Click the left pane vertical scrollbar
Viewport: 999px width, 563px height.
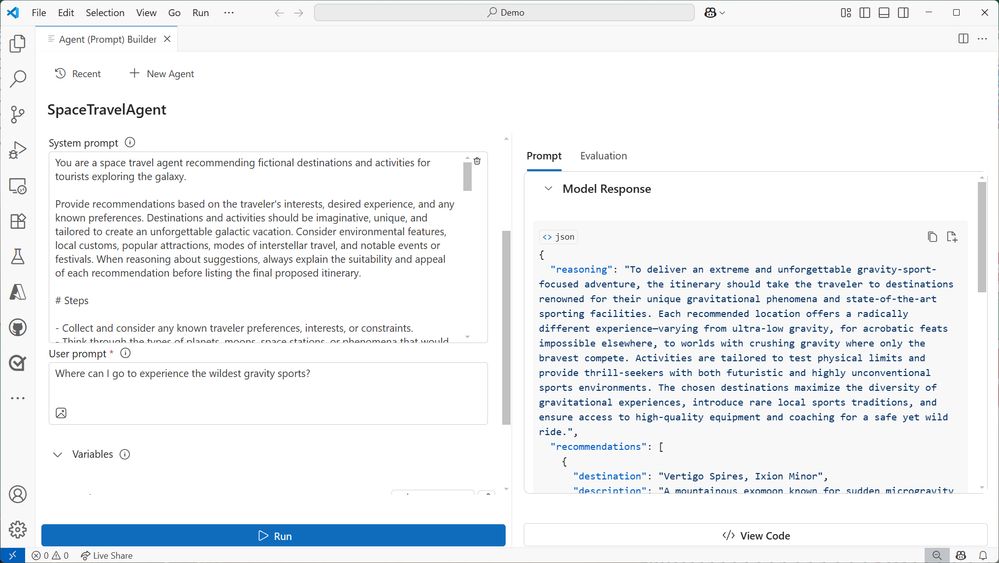507,327
